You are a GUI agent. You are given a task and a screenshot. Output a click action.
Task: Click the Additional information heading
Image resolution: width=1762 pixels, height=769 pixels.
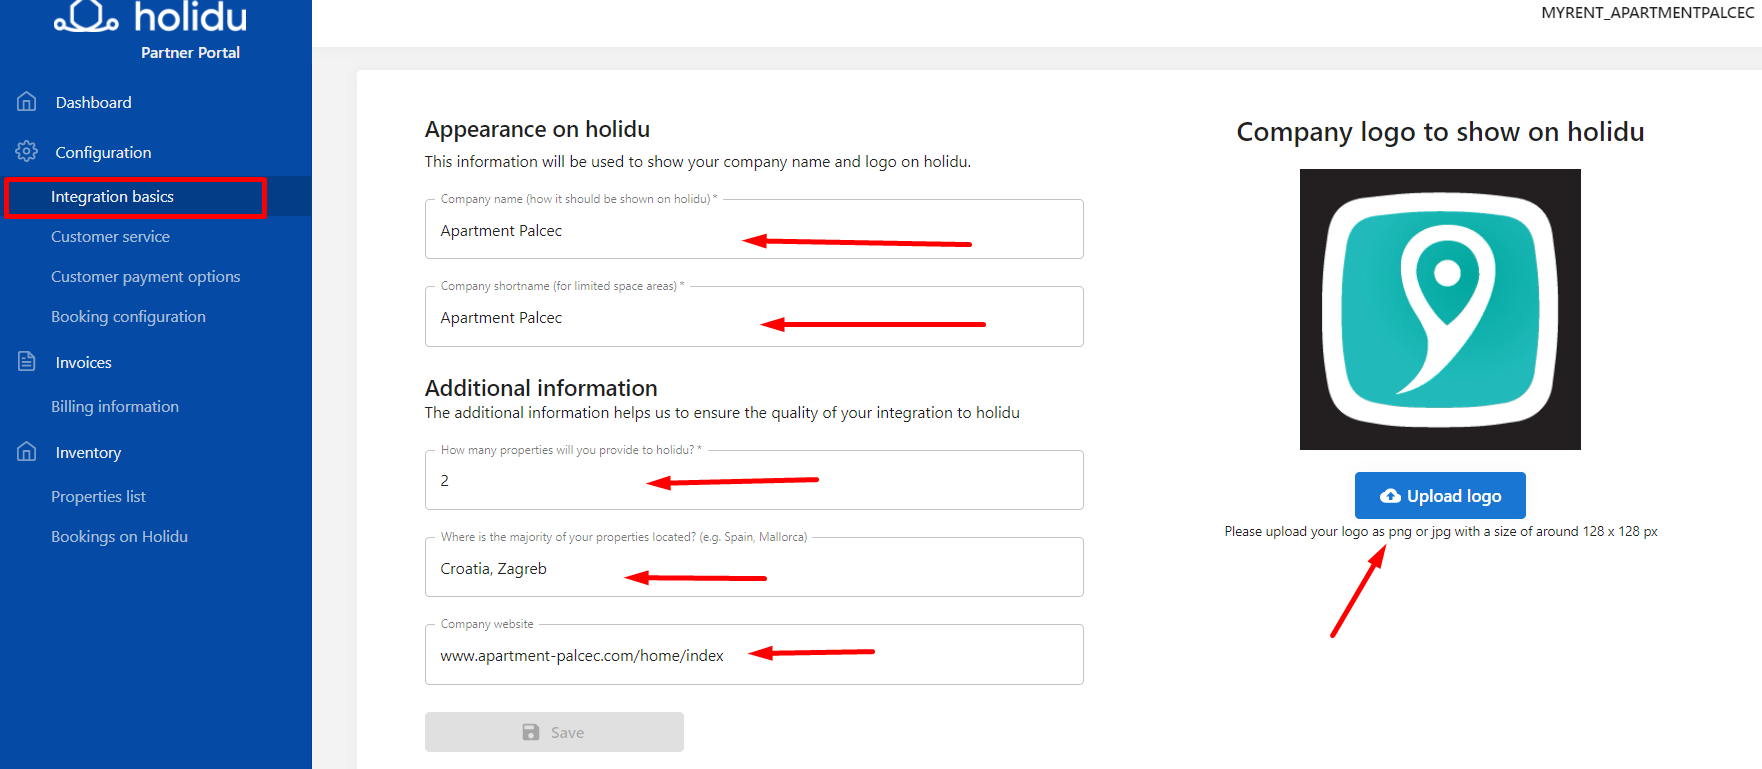(x=541, y=388)
